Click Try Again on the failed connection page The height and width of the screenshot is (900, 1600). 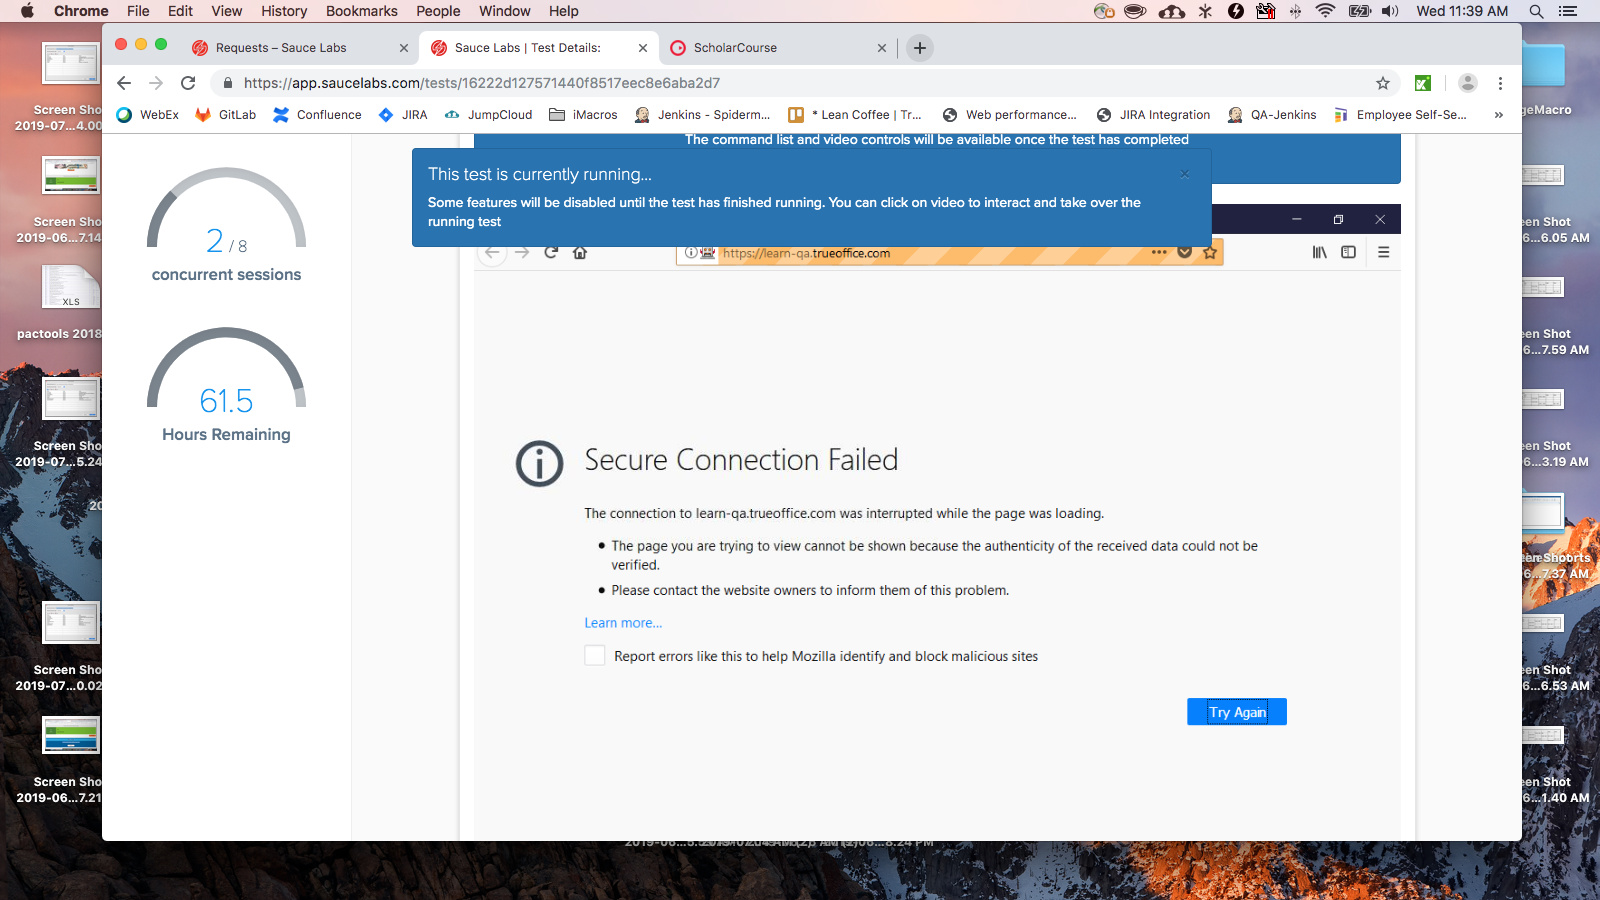click(1237, 712)
